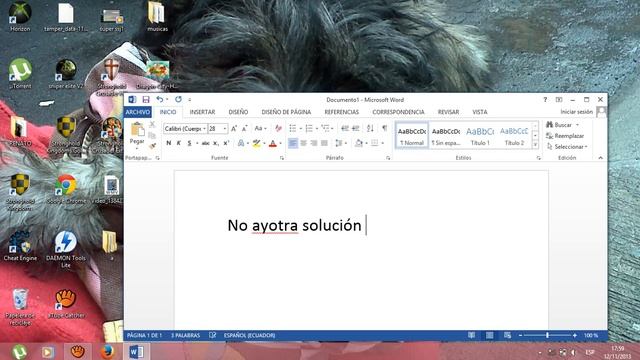Click Reemplazar button
This screenshot has height=360, width=640.
pyautogui.click(x=565, y=136)
